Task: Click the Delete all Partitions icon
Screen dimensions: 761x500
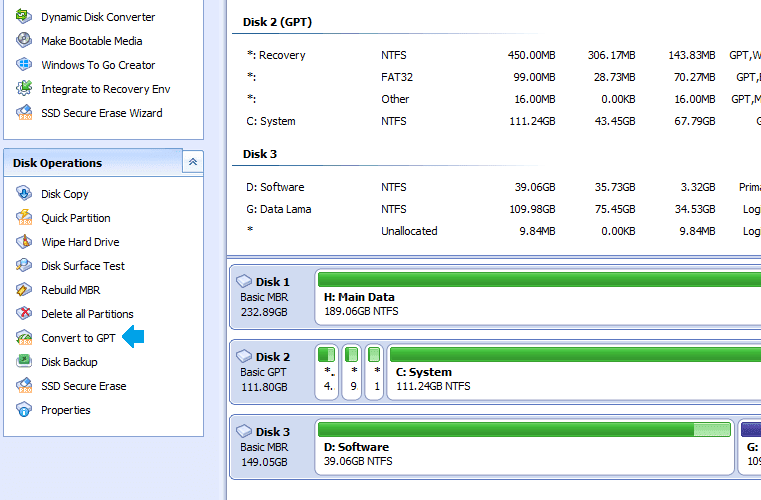Action: pos(24,314)
